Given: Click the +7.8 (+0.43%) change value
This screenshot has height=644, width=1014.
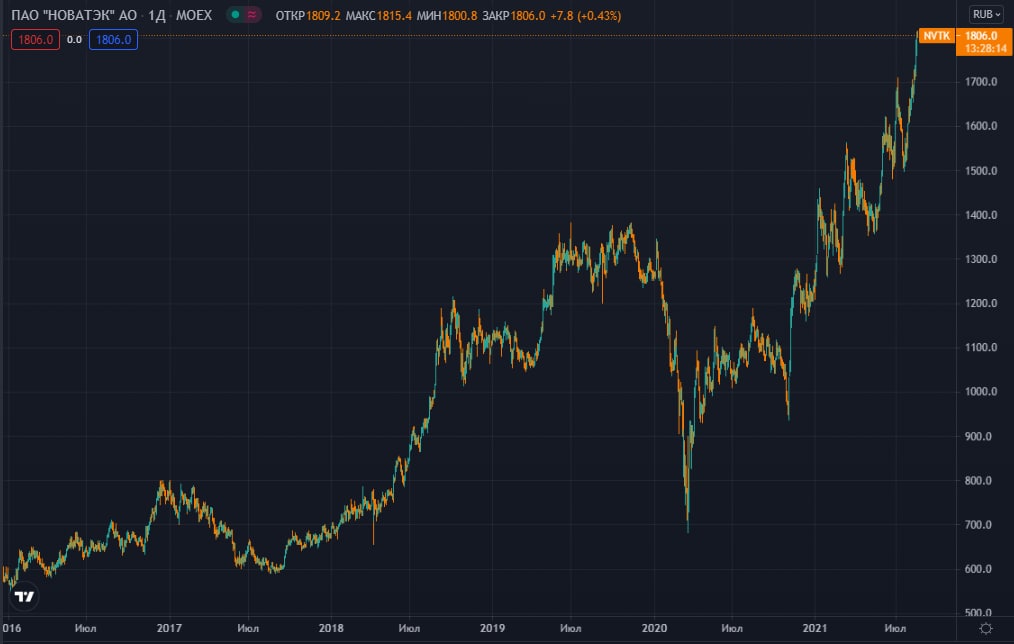Looking at the screenshot, I should (585, 16).
